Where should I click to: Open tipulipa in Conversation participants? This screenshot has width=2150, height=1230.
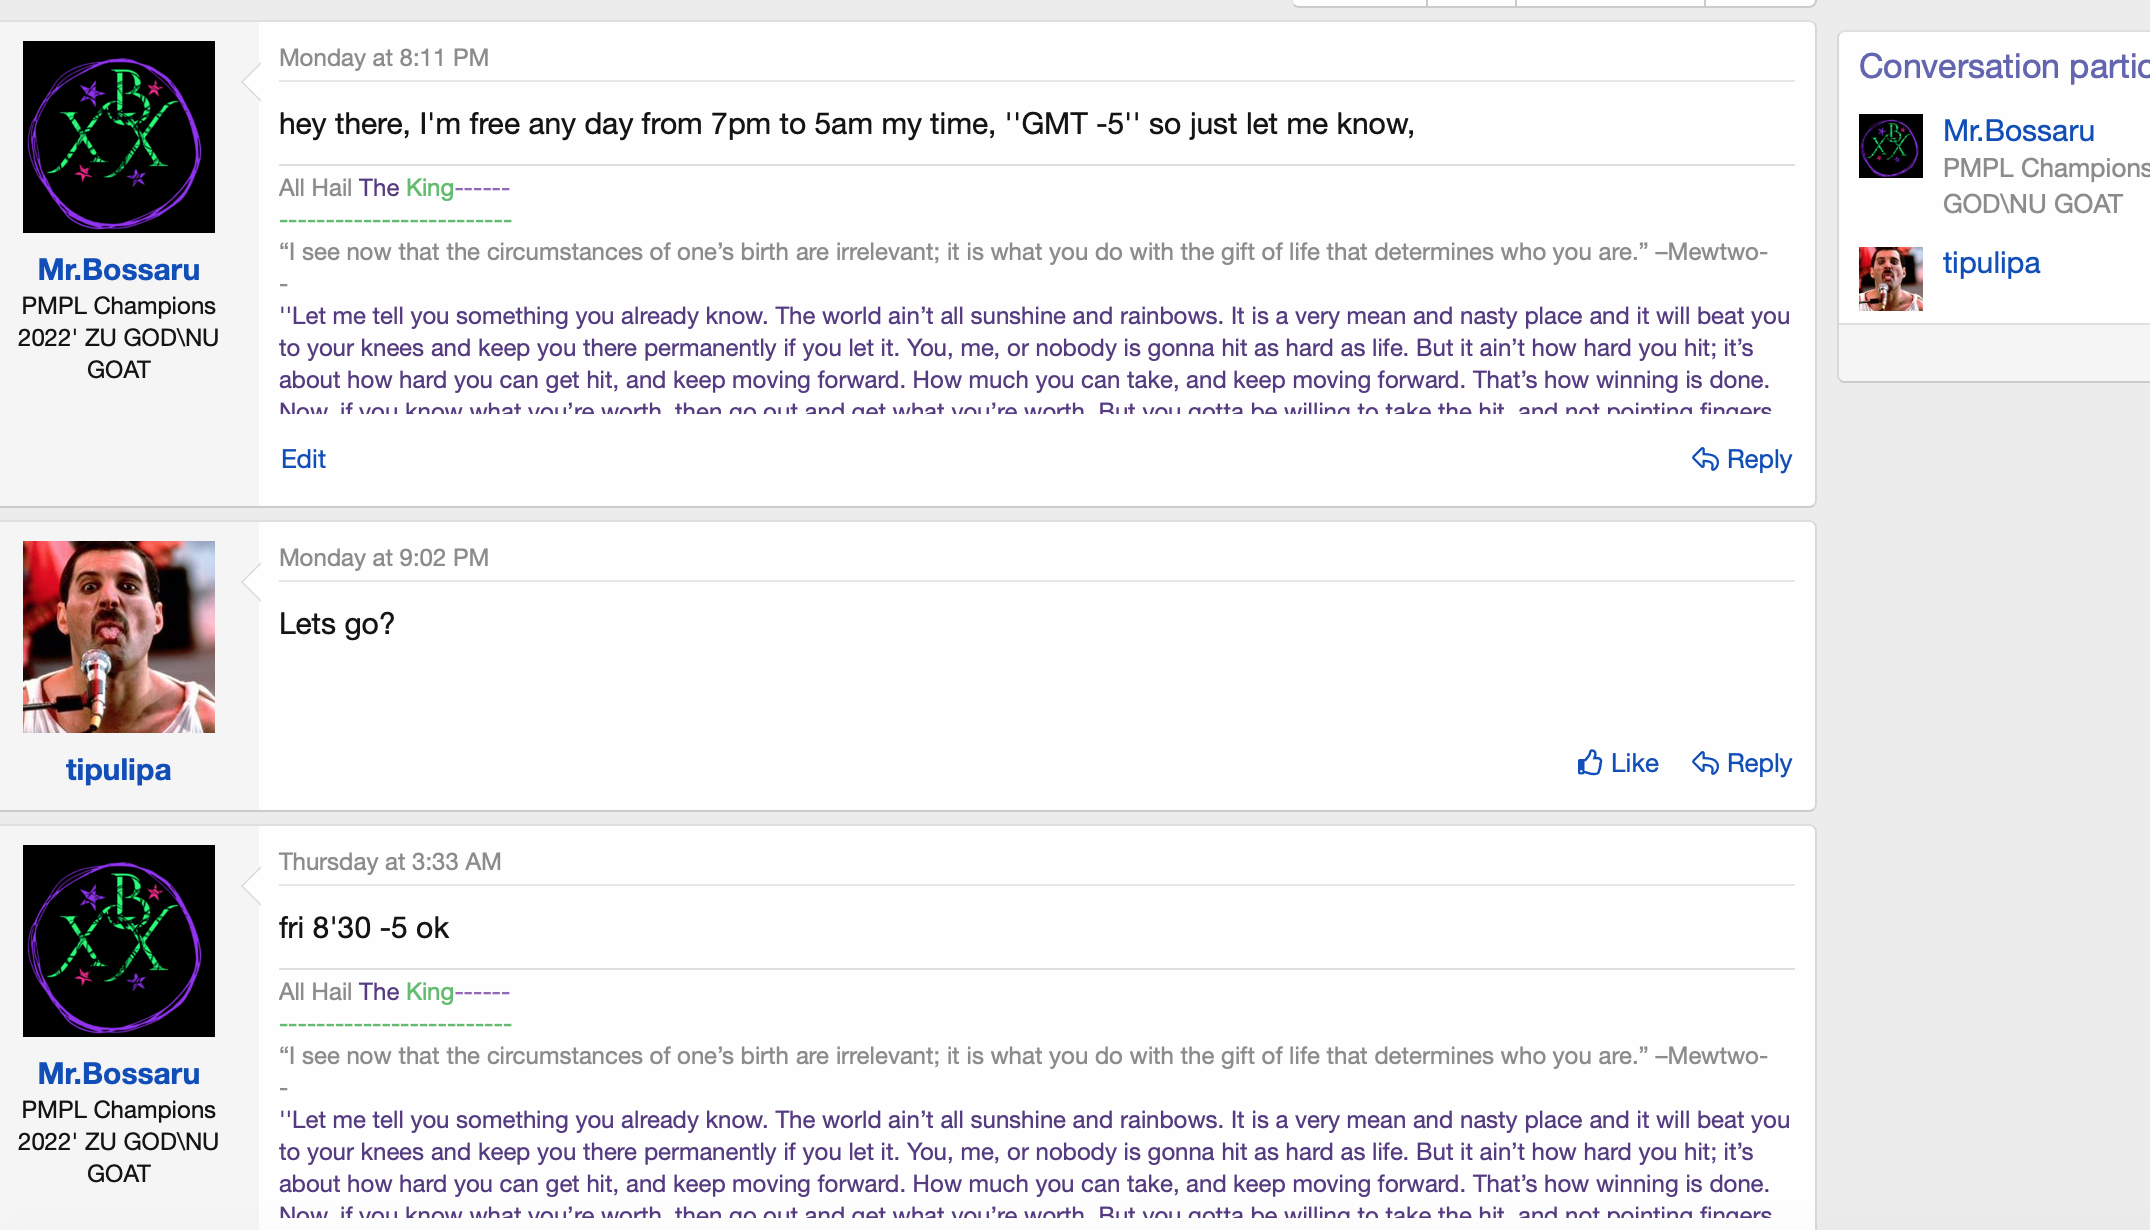(x=1991, y=262)
